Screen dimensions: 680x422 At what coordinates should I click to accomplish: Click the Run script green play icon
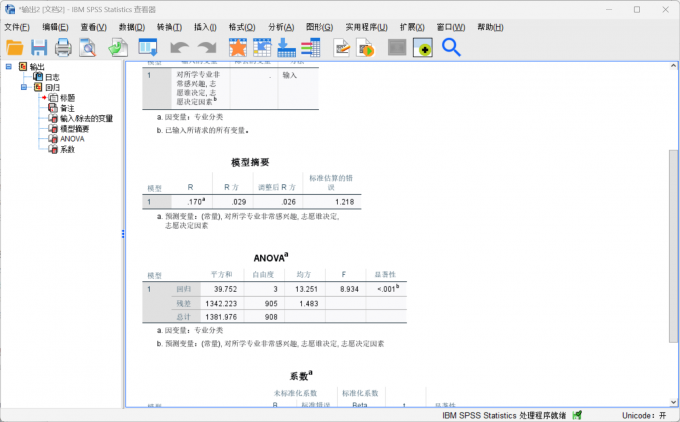point(366,47)
